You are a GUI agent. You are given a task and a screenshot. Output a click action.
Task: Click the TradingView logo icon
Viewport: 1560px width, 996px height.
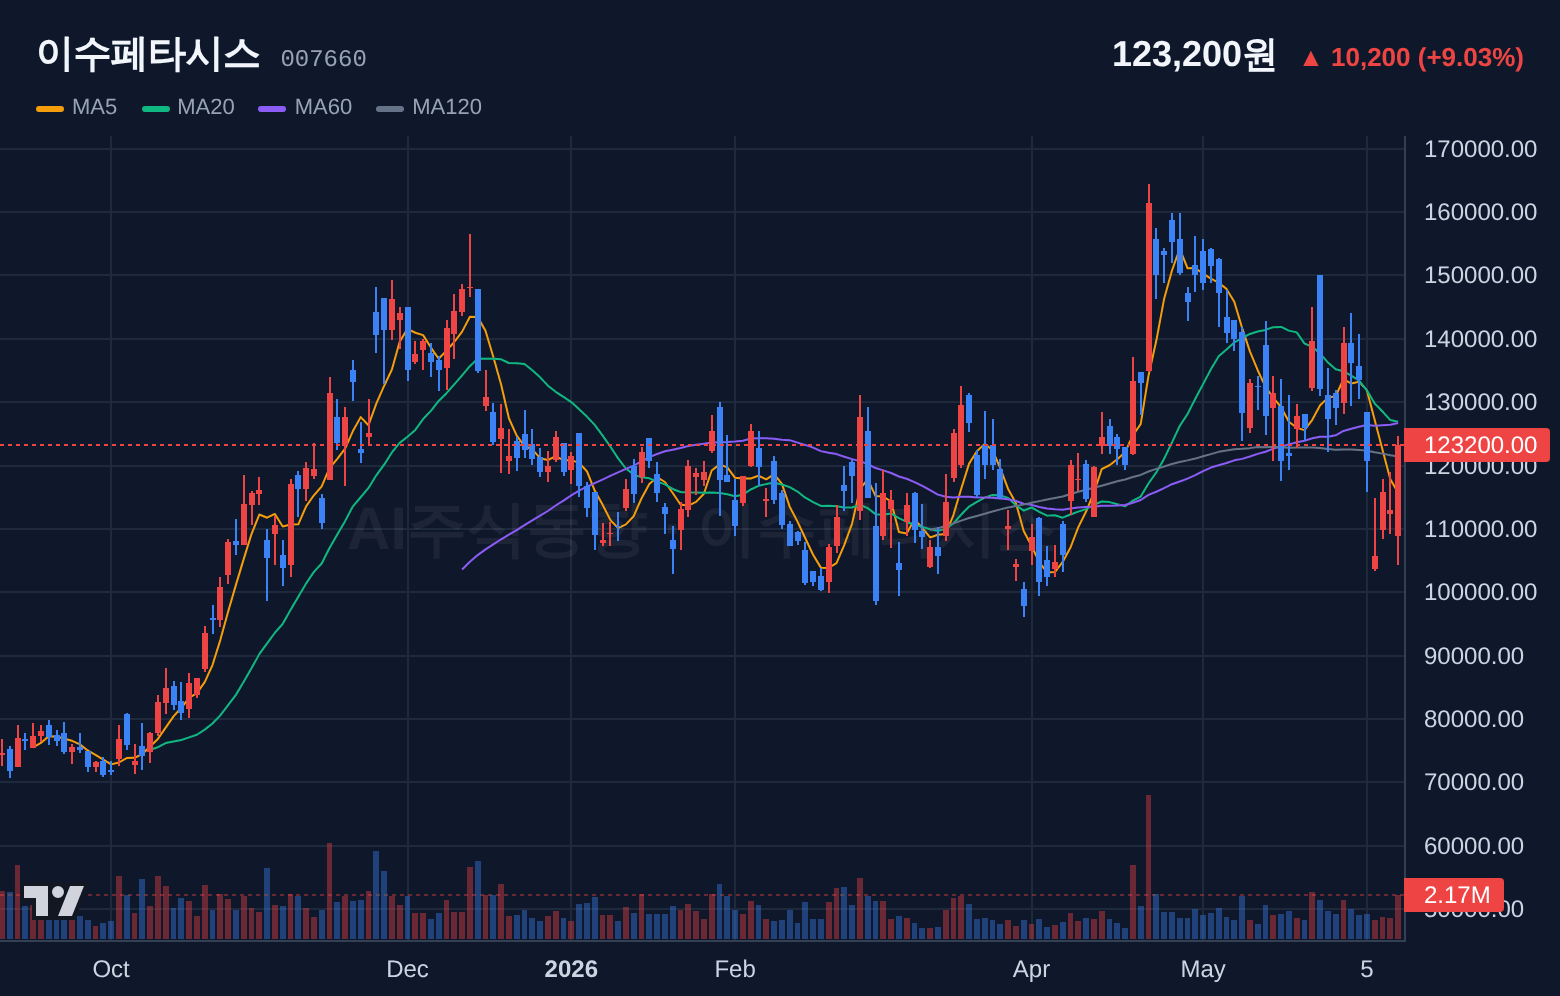[x=53, y=901]
